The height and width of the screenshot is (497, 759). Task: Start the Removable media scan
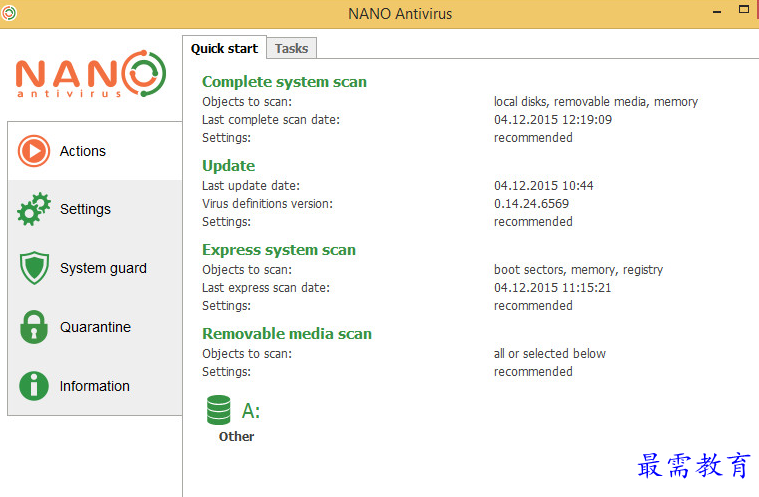pyautogui.click(x=287, y=333)
